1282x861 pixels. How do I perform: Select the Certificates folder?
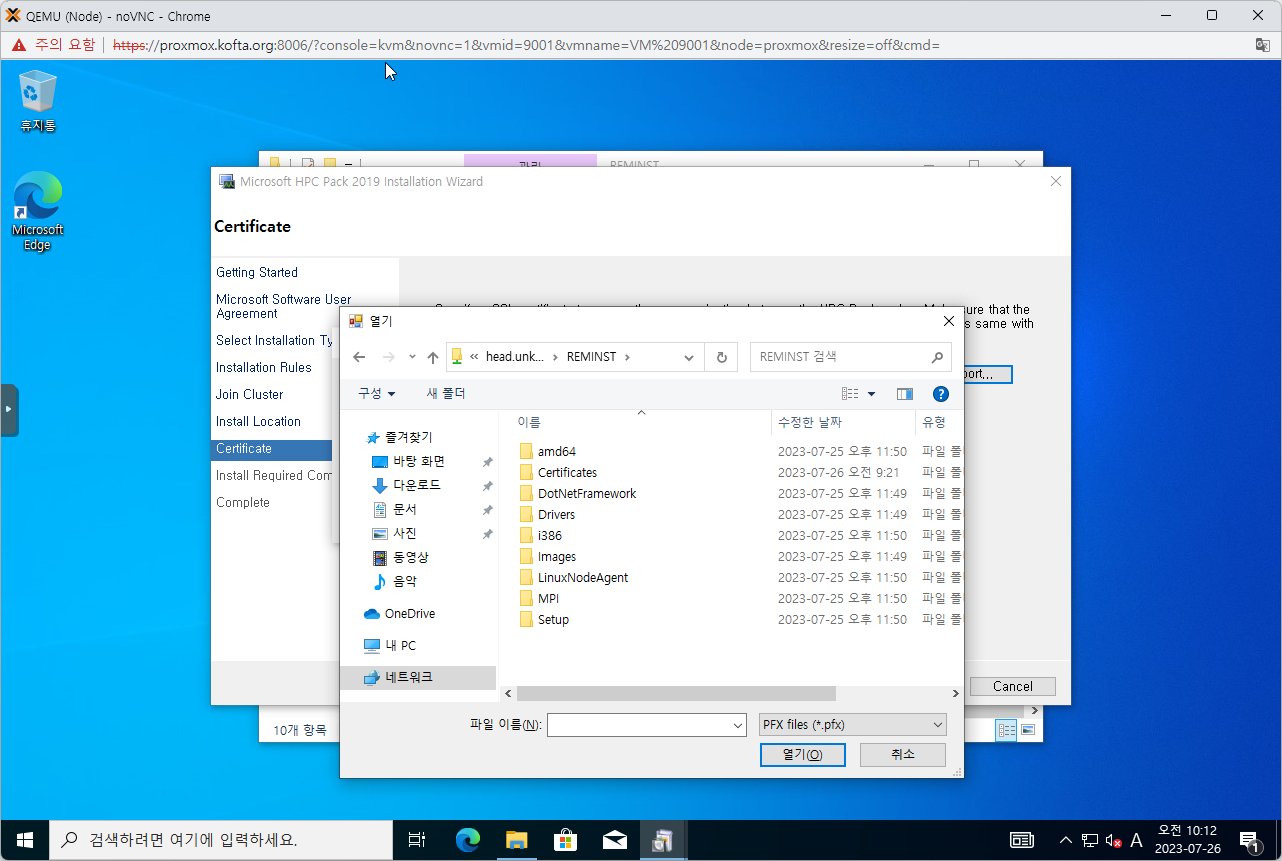pos(567,473)
